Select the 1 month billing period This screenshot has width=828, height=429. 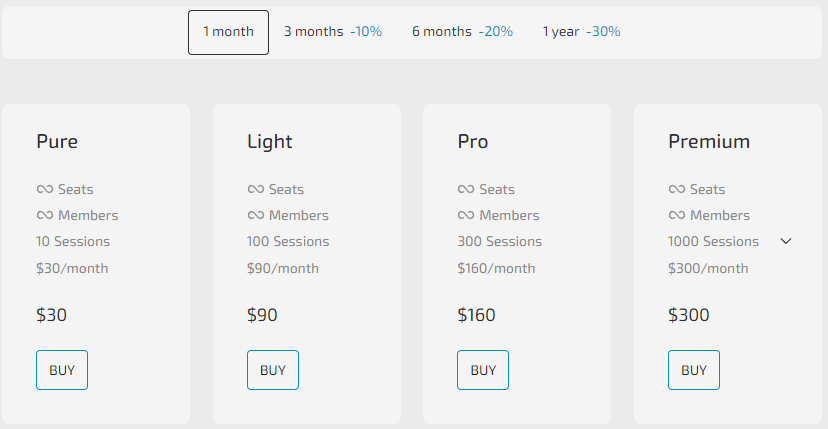[x=228, y=32]
